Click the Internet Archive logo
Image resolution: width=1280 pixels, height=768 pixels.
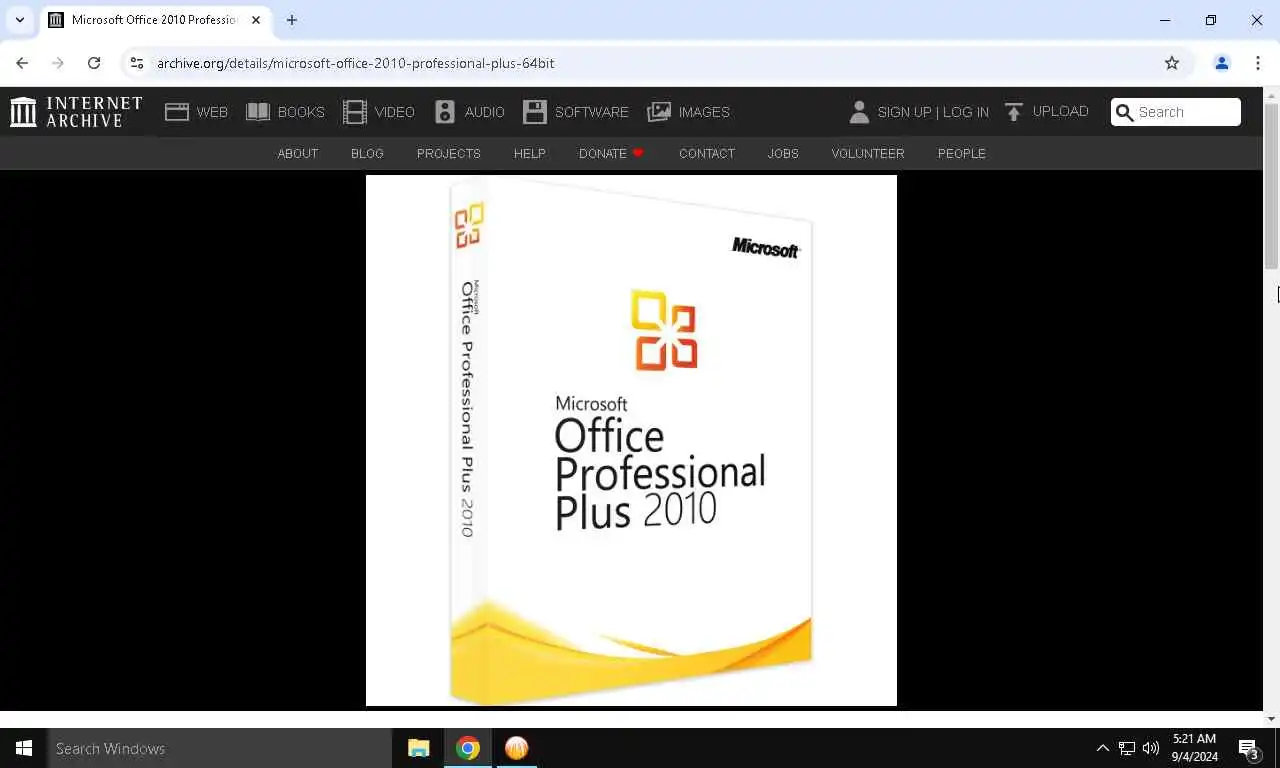[76, 112]
